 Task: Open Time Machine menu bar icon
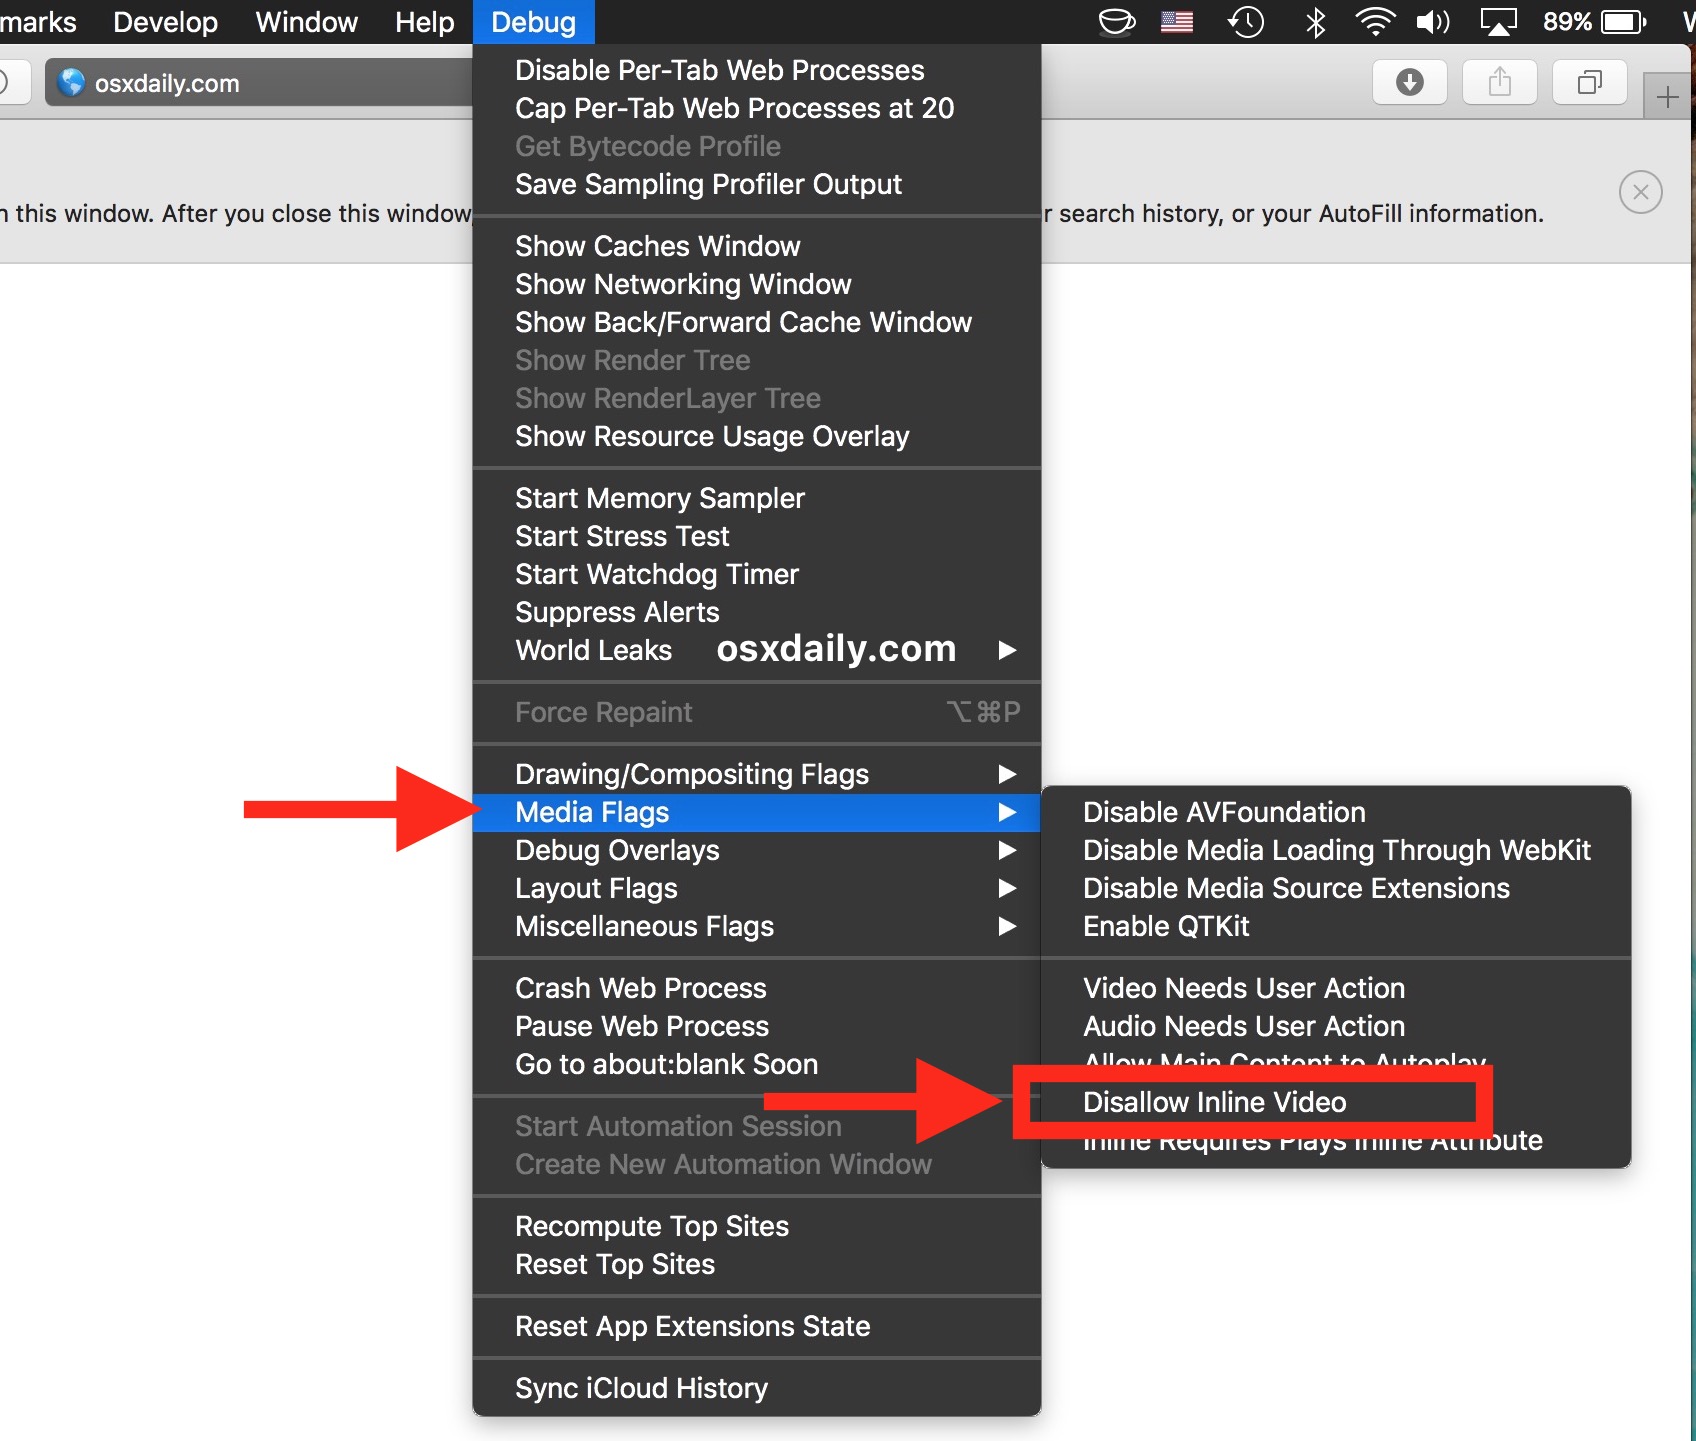[1246, 22]
